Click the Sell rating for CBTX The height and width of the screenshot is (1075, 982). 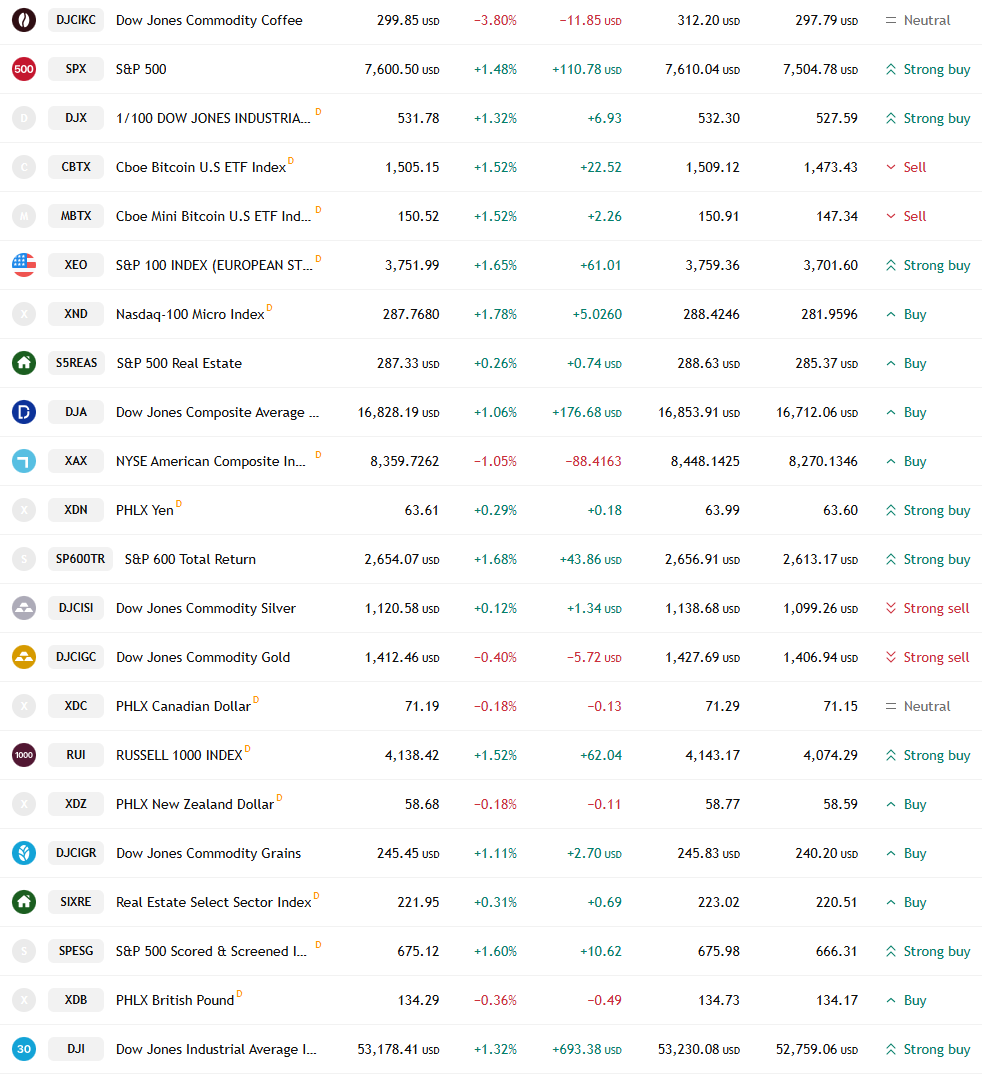click(x=906, y=167)
